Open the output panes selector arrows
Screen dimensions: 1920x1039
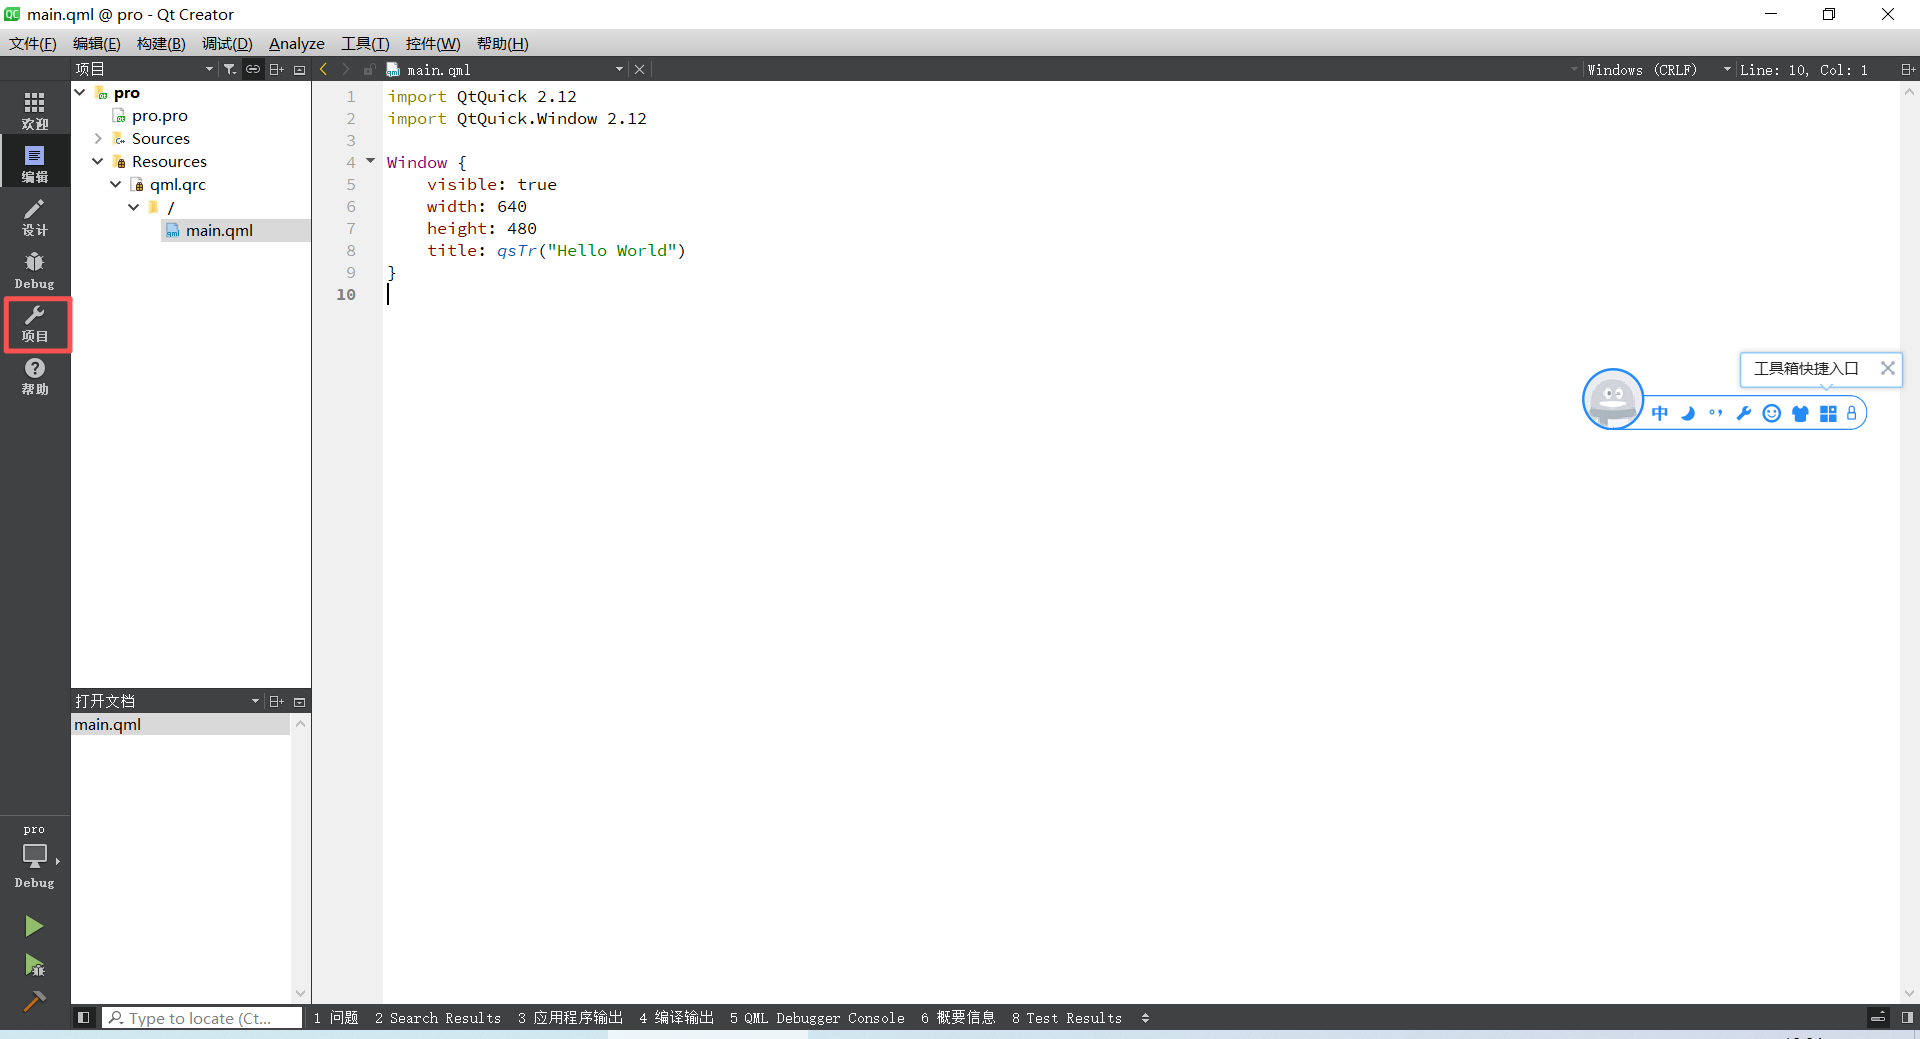tap(1145, 1018)
